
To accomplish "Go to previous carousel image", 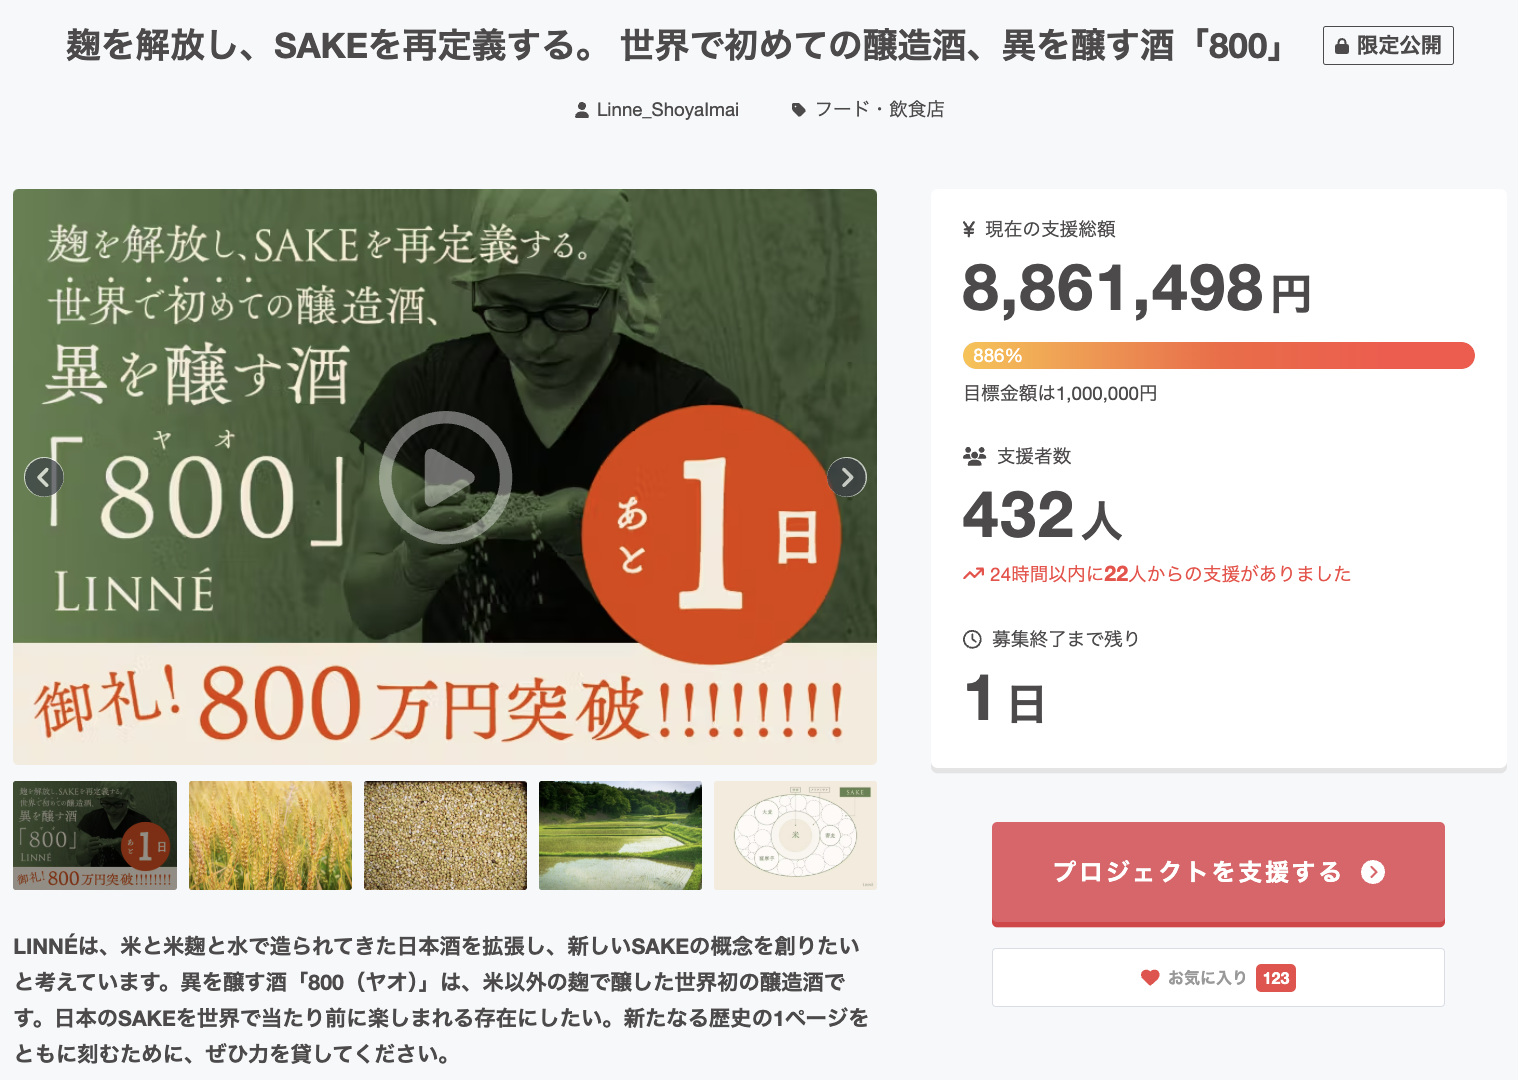I will tap(43, 477).
